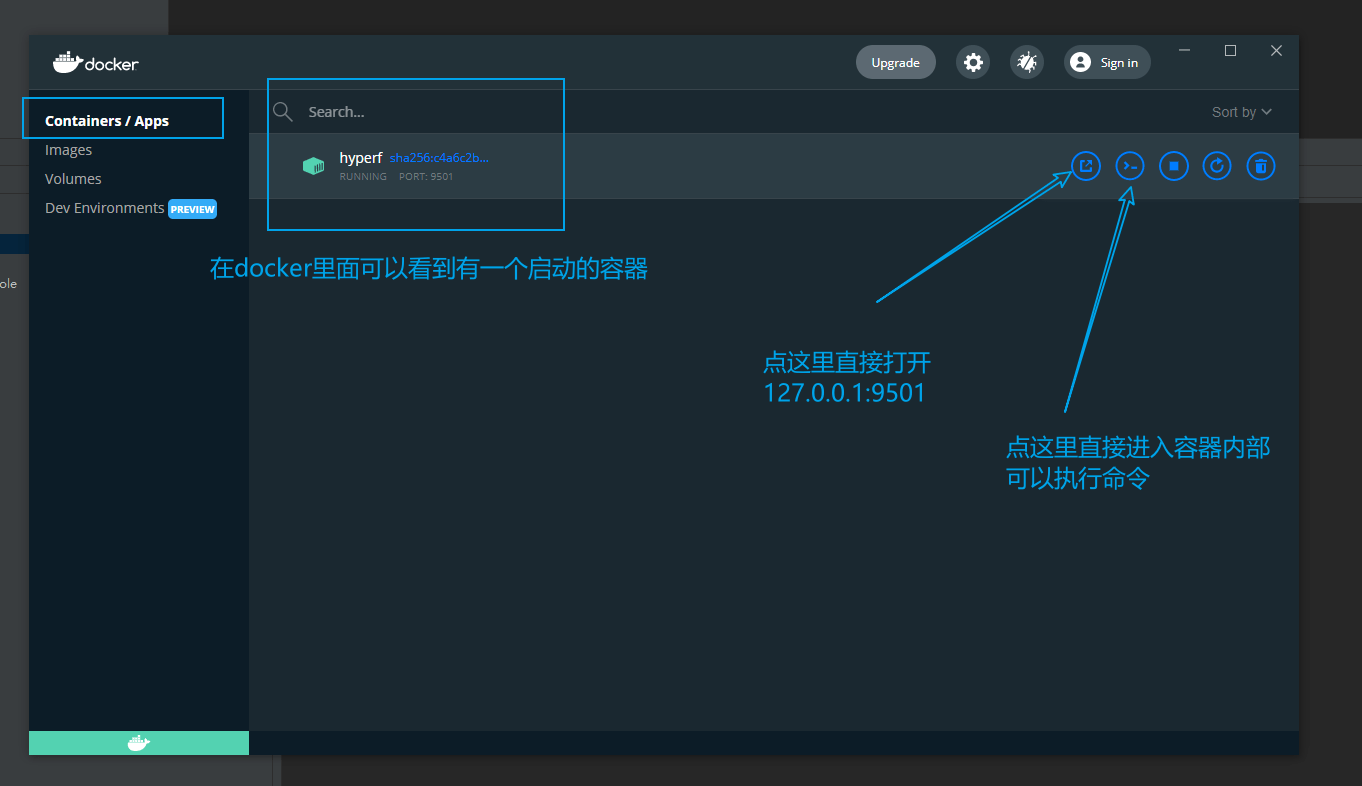Click the PORT: 9501 text

pyautogui.click(x=426, y=177)
